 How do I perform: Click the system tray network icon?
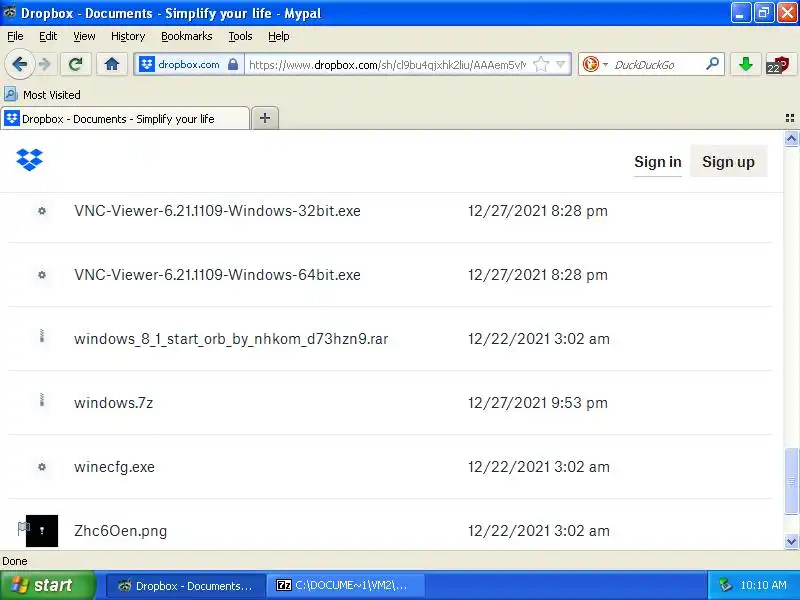pos(724,585)
